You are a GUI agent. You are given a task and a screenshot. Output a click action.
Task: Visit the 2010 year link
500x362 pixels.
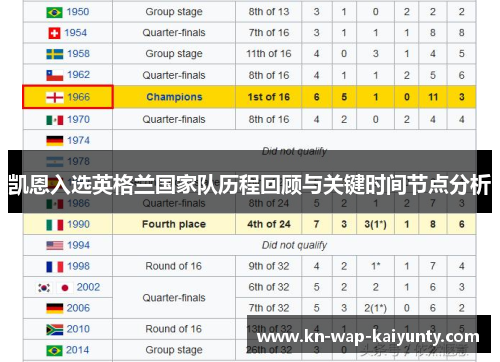point(78,329)
